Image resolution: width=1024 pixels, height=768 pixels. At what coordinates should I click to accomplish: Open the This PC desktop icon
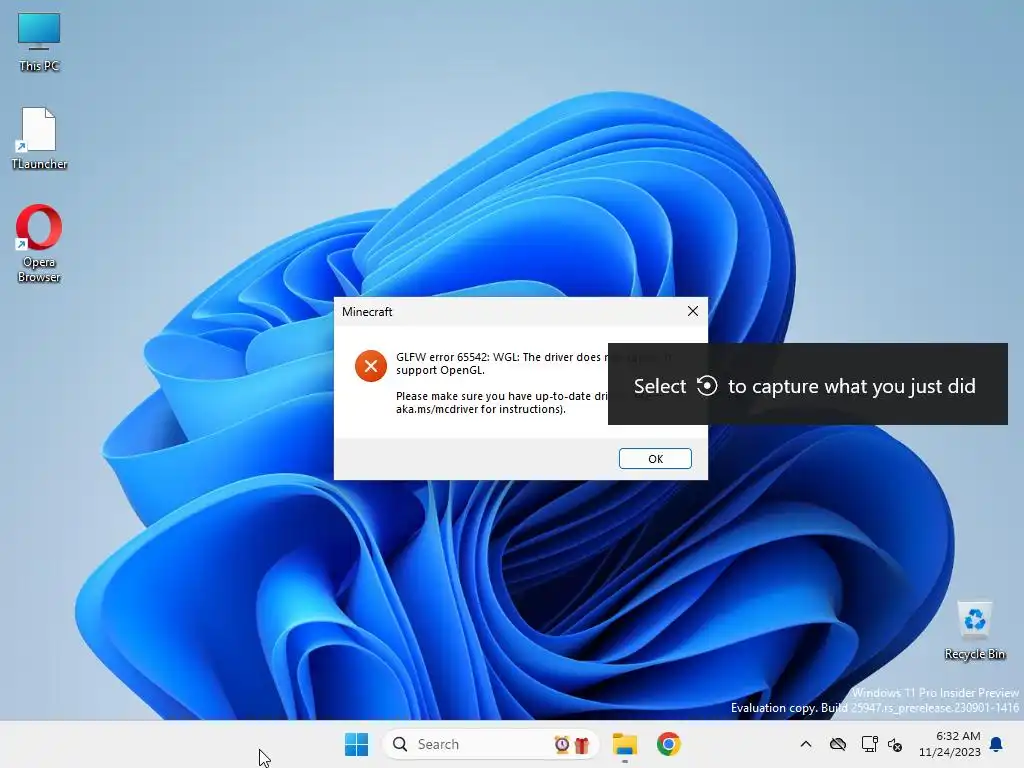click(39, 42)
